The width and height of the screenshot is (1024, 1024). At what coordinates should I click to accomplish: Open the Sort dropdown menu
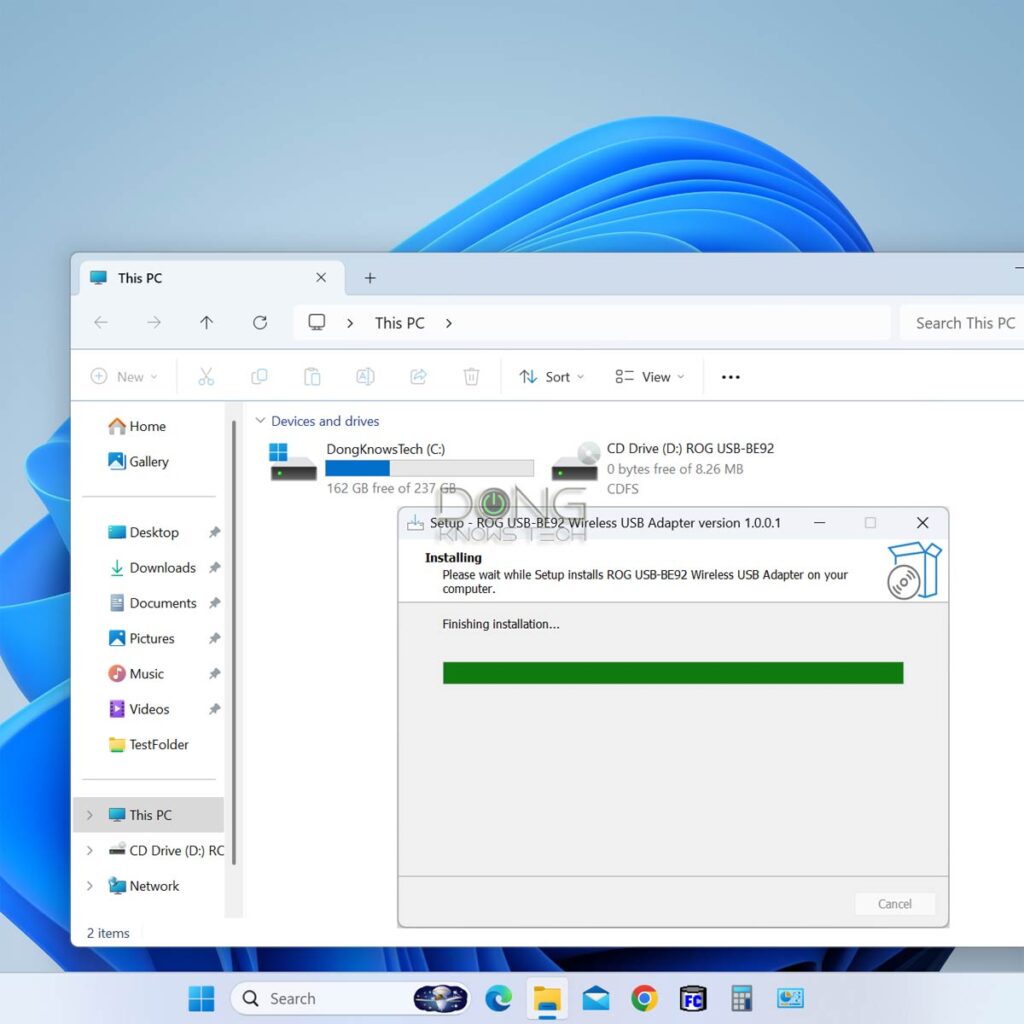click(x=552, y=377)
